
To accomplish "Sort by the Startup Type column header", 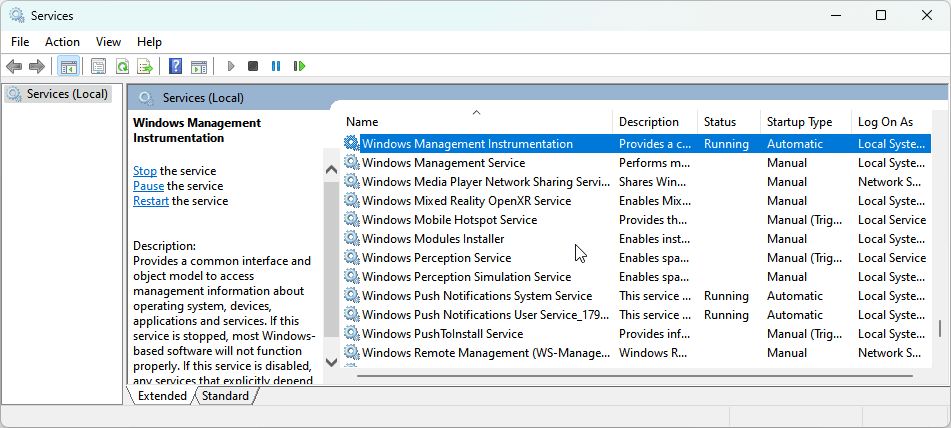I will pos(806,122).
